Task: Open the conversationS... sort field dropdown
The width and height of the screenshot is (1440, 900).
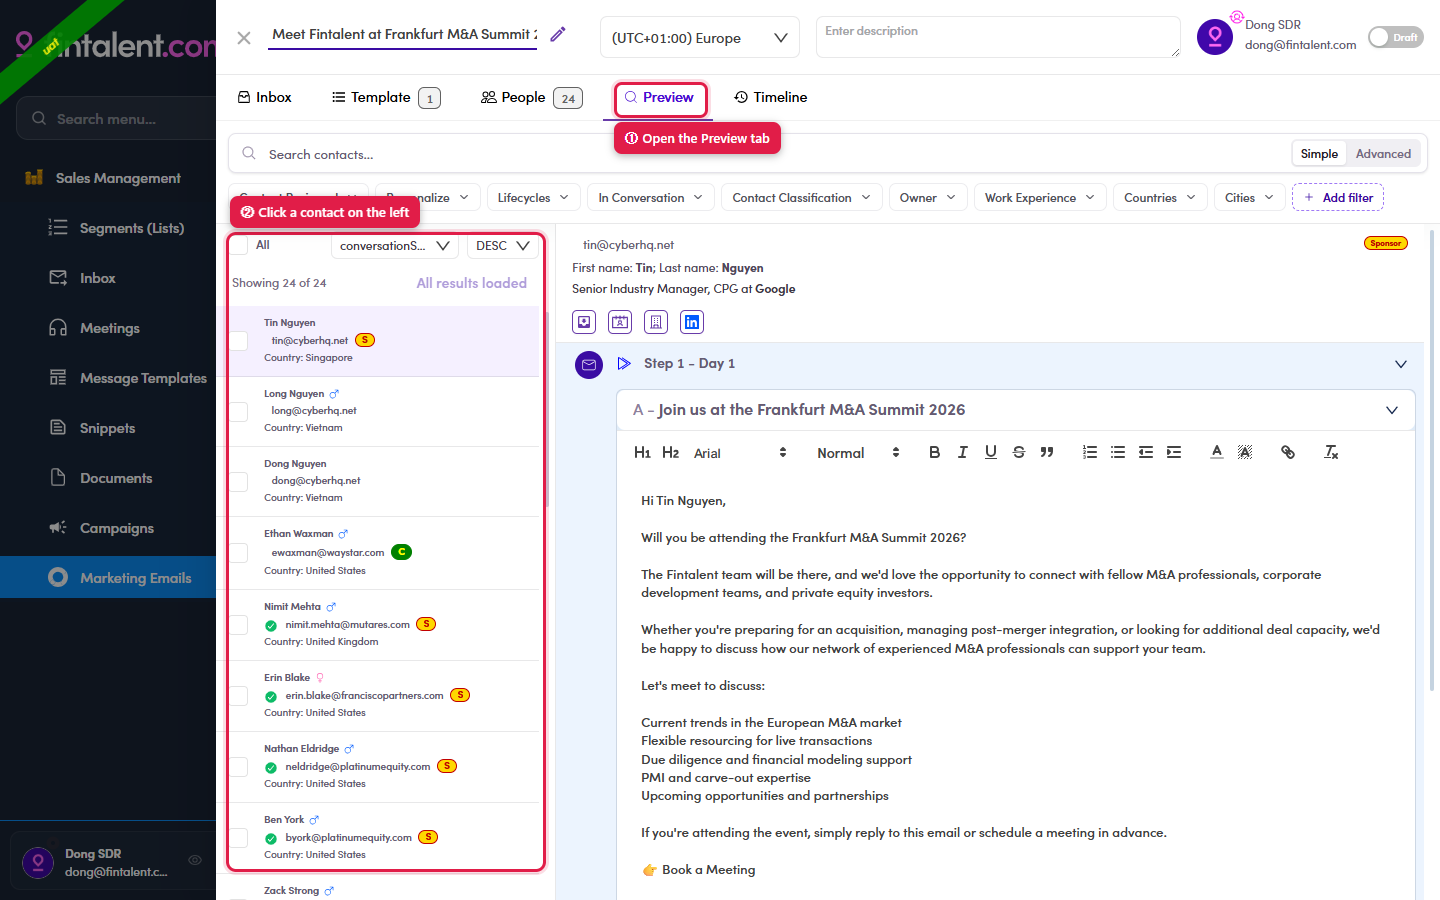Action: 394,246
